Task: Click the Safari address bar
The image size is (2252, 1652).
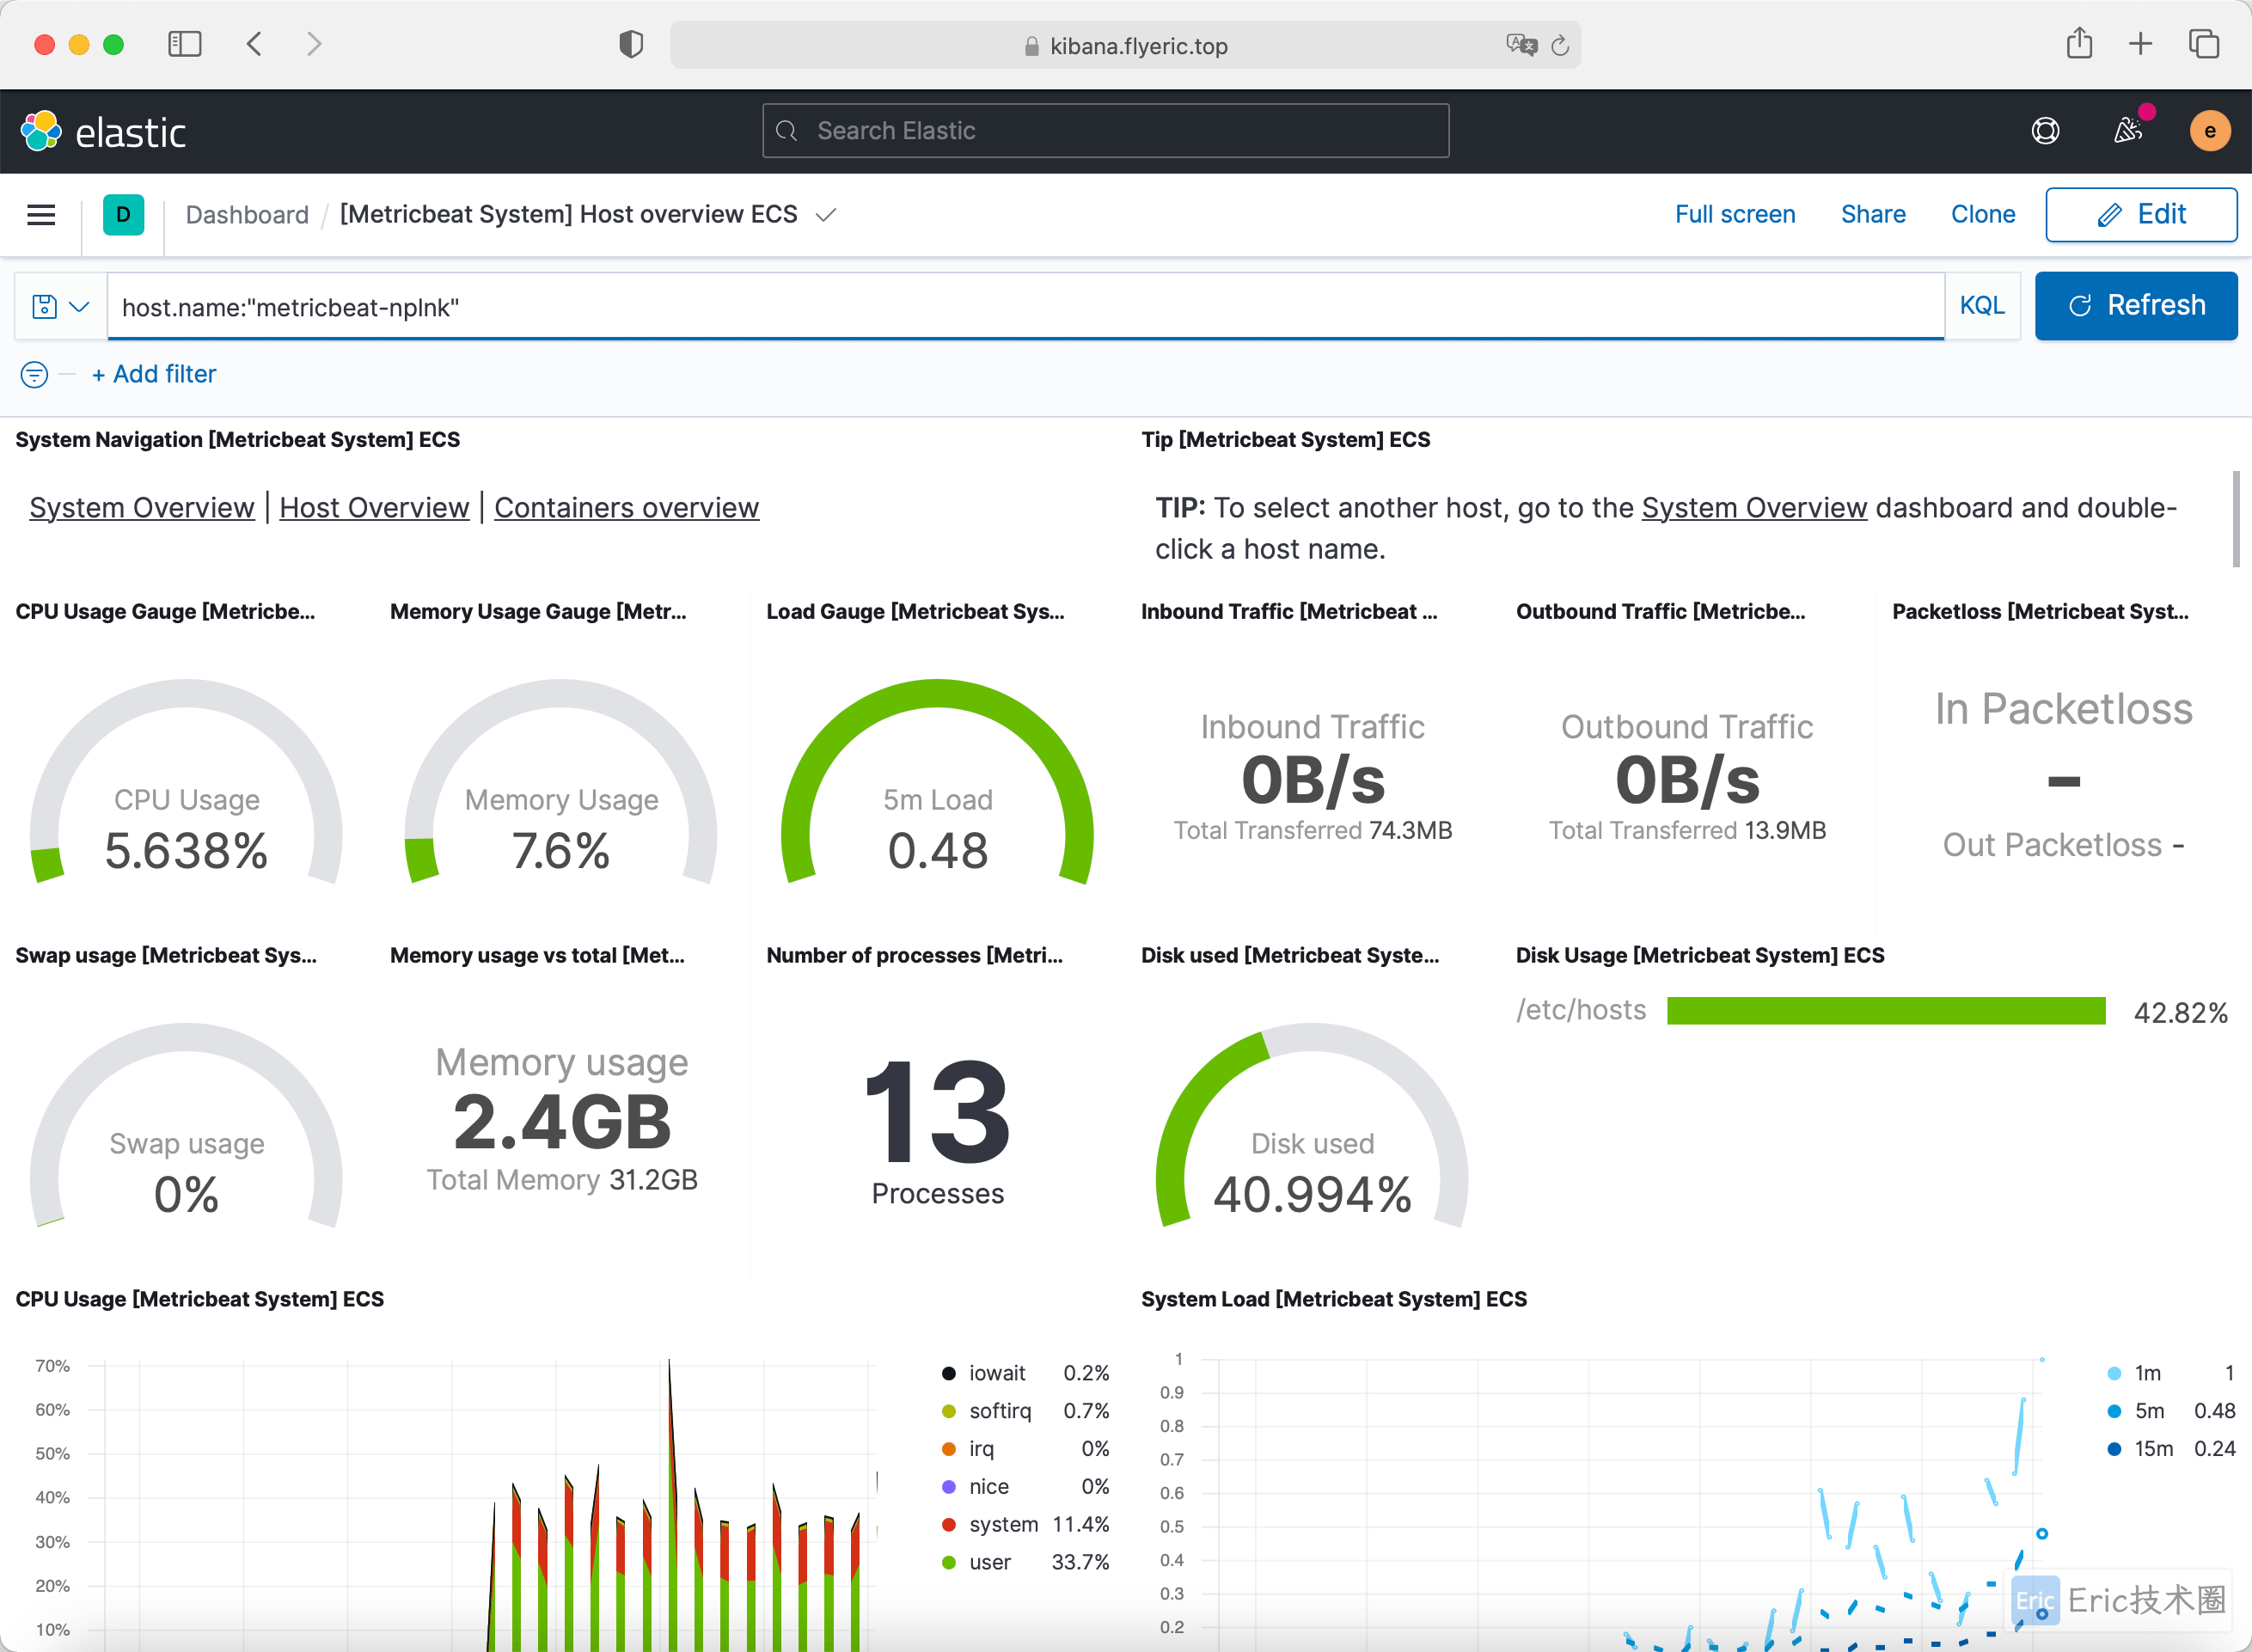Action: 1125,45
